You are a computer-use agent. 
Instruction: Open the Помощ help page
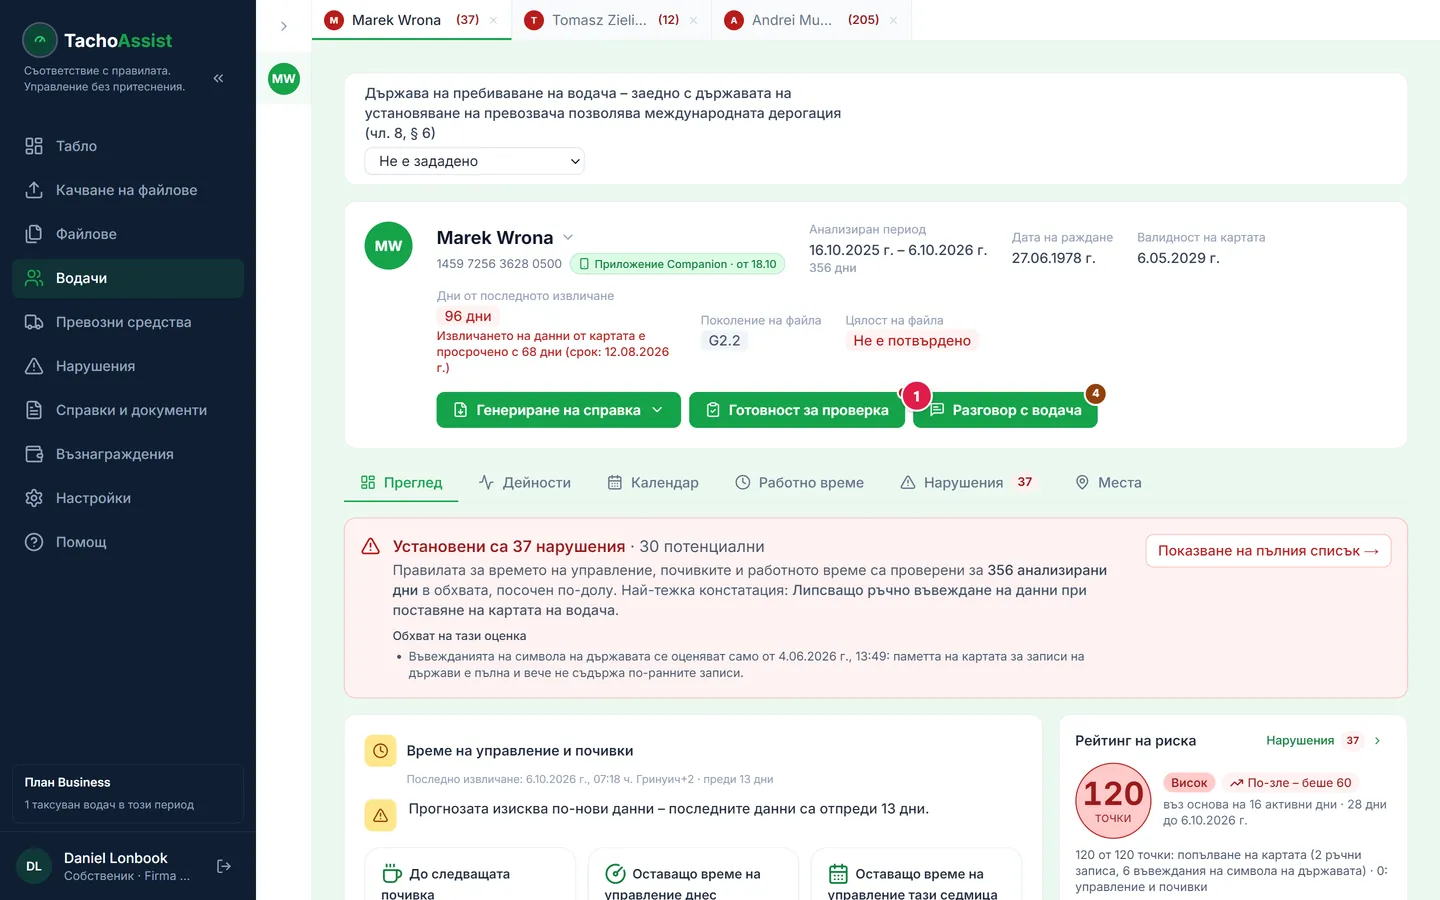(128, 542)
